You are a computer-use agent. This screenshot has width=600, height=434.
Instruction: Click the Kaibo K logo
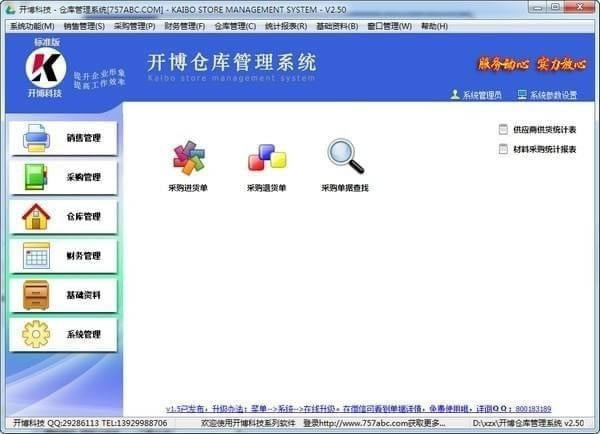pos(46,68)
